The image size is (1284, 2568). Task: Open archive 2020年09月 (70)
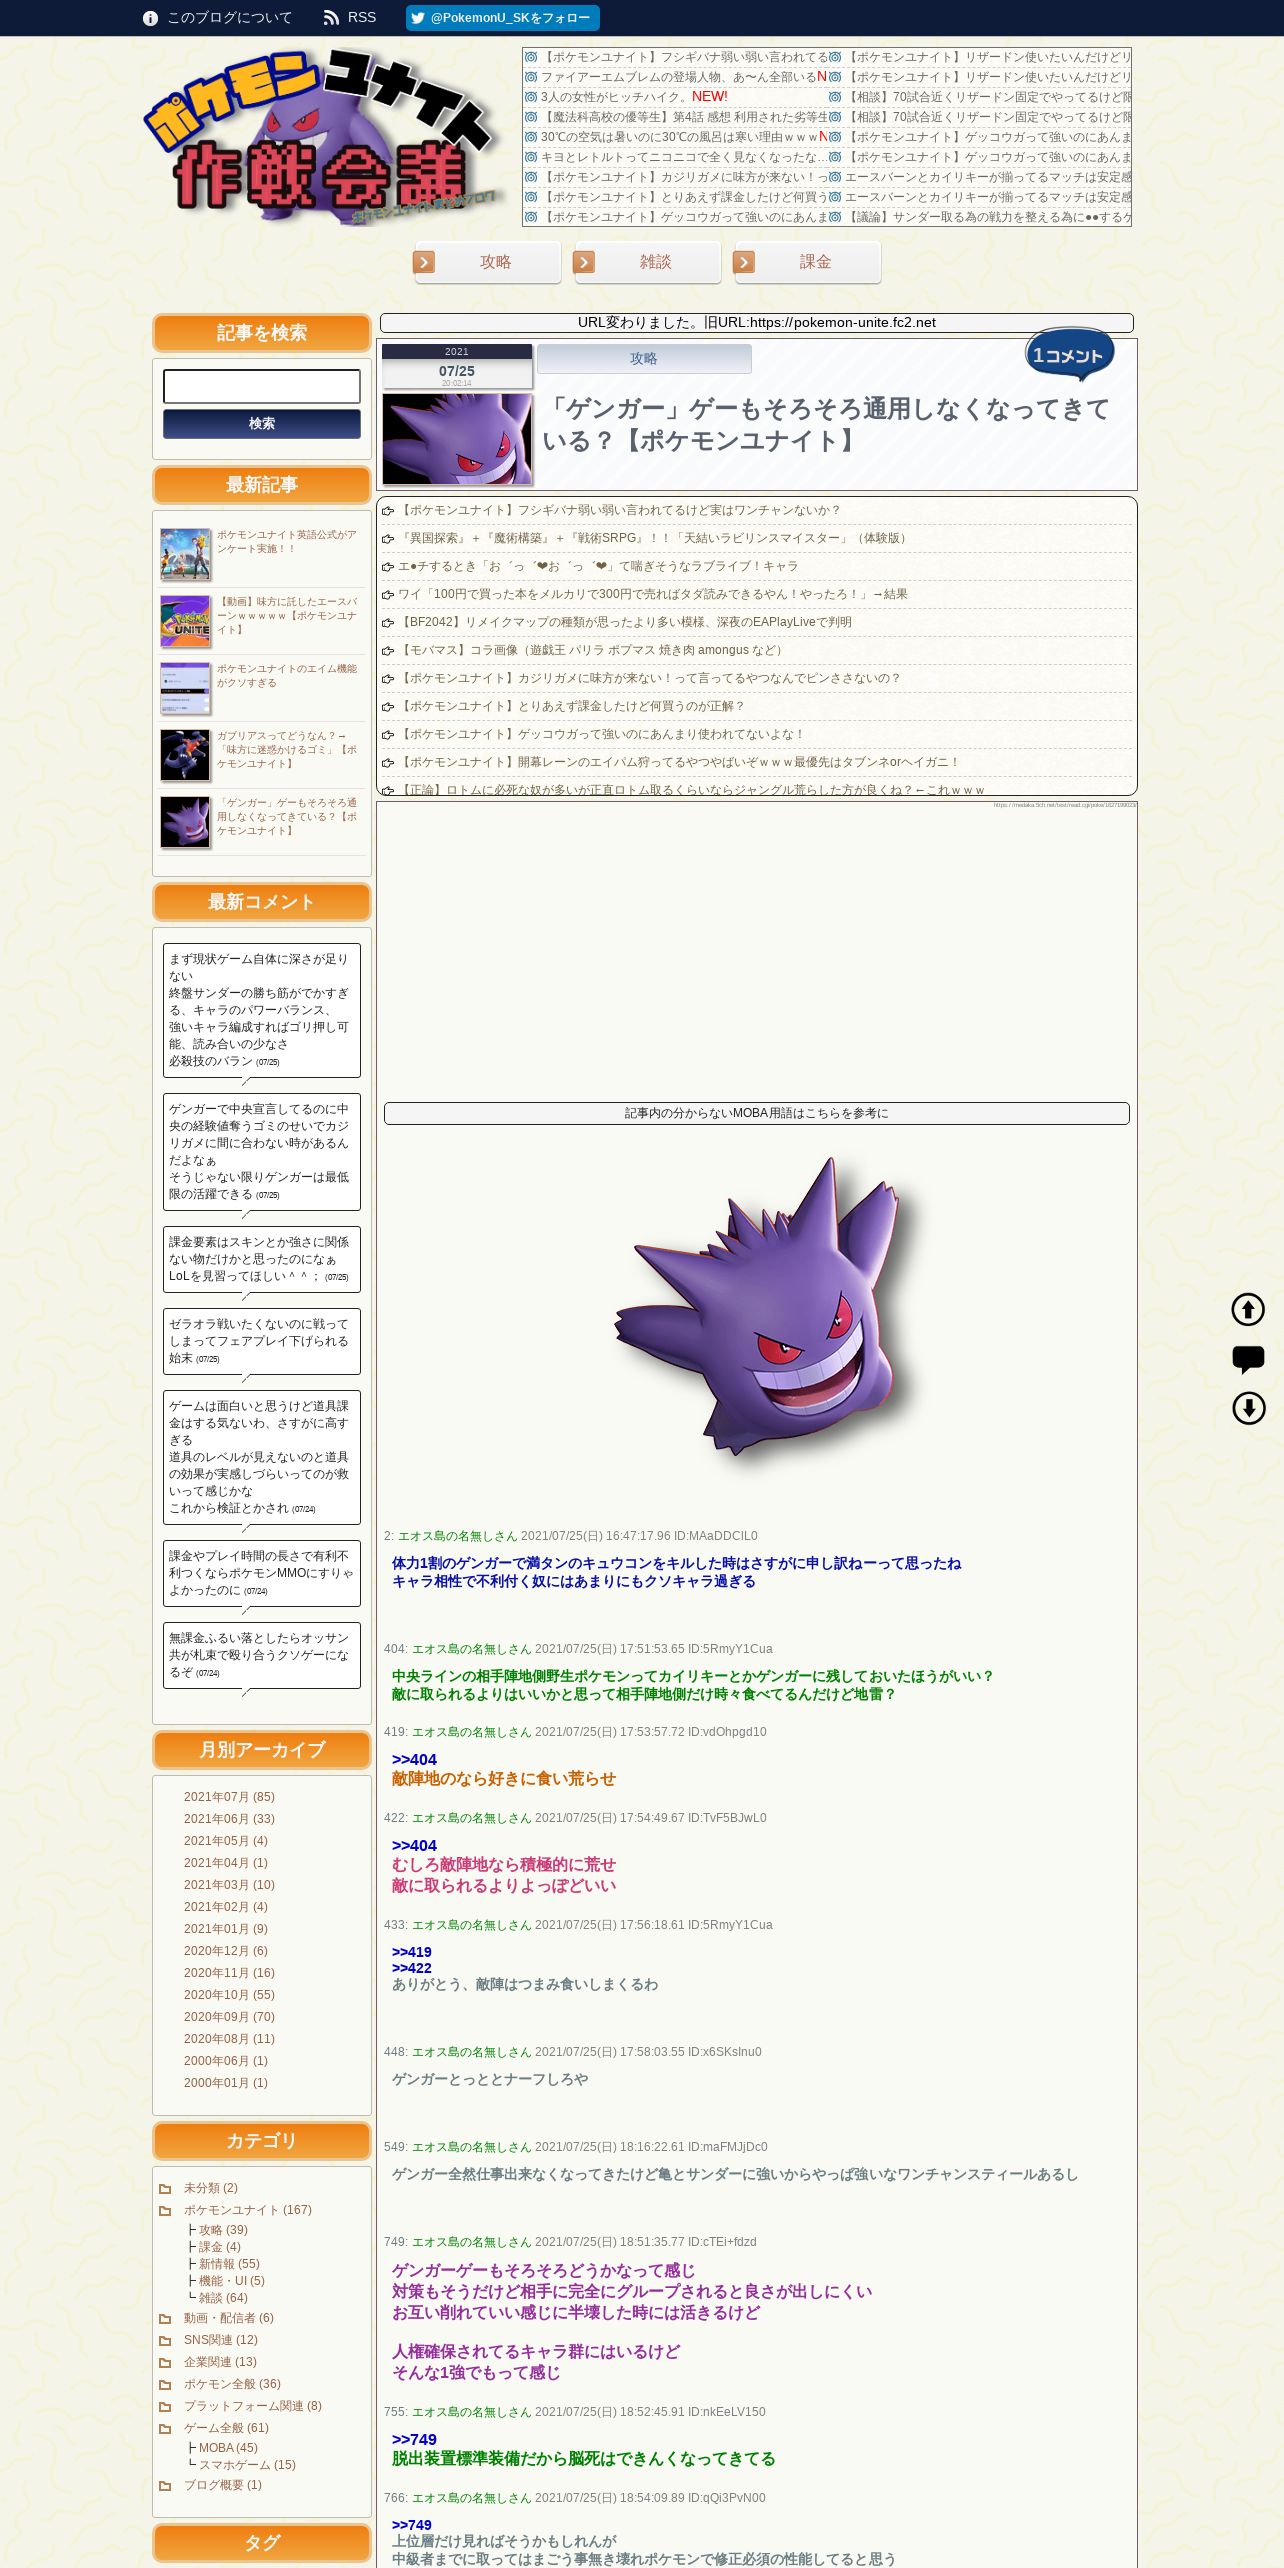(x=229, y=2017)
